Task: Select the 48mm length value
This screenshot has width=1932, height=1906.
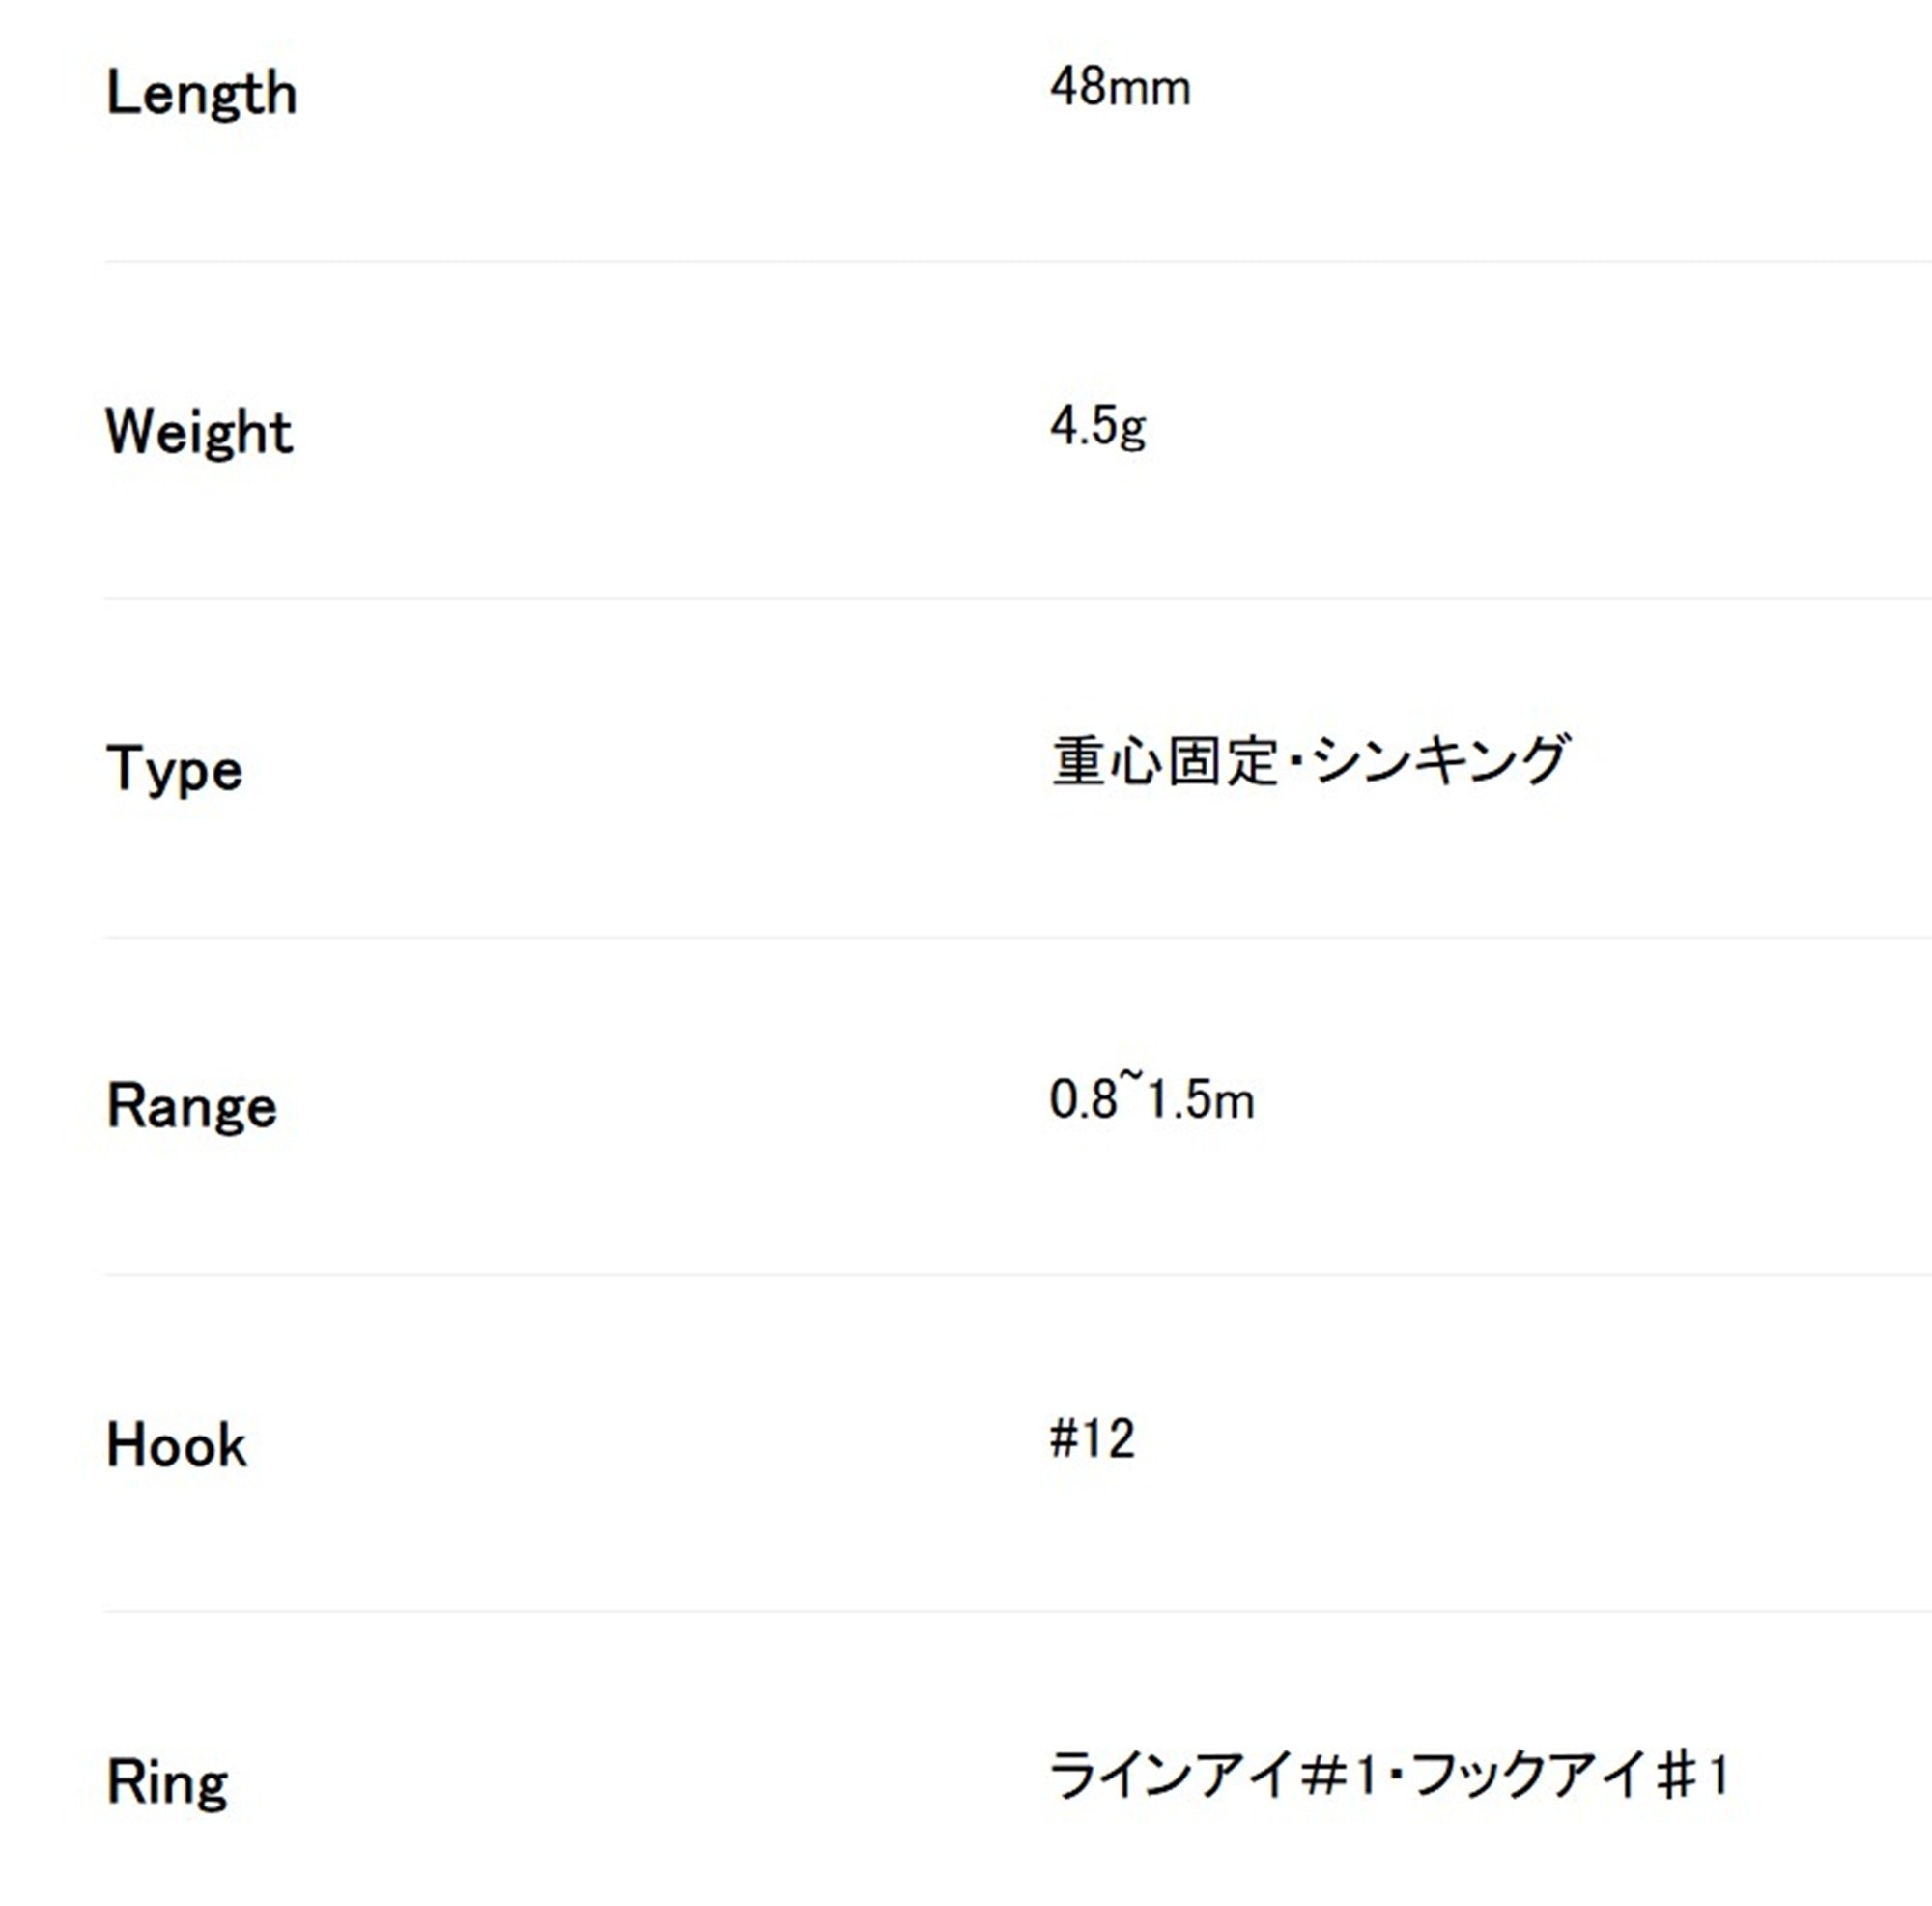Action: pyautogui.click(x=1120, y=88)
